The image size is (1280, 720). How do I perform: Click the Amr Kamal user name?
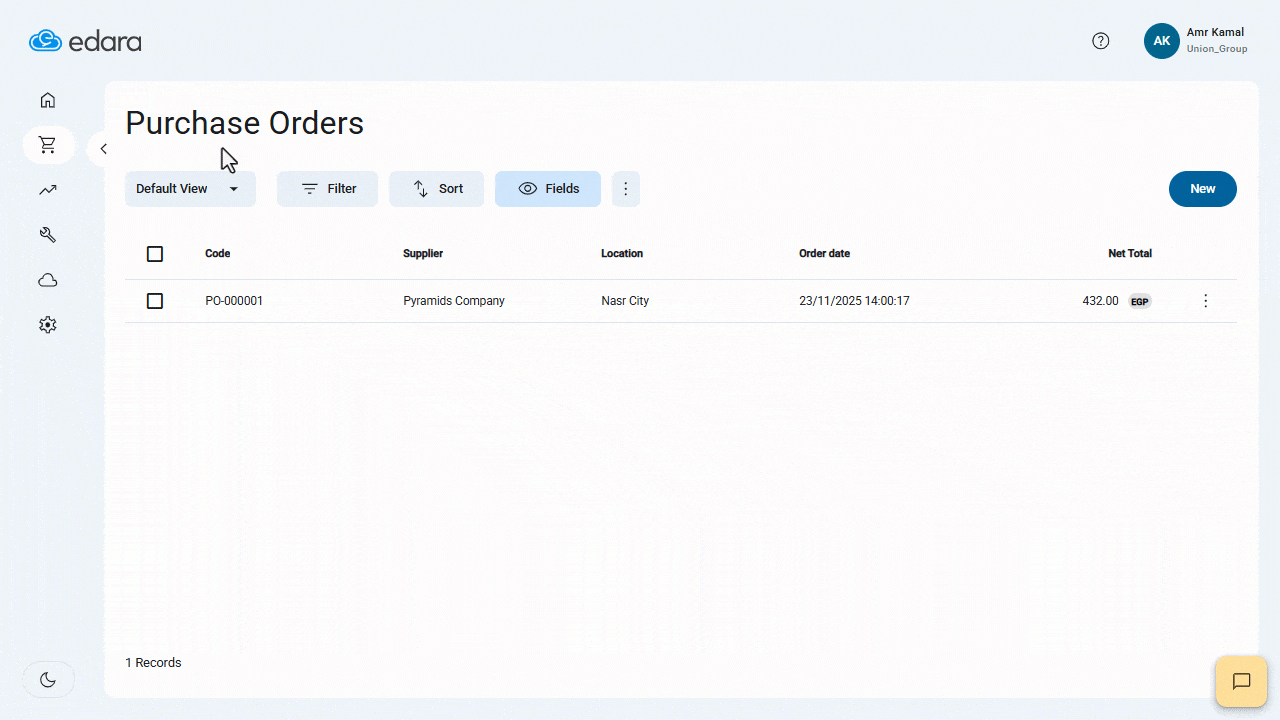[1215, 33]
